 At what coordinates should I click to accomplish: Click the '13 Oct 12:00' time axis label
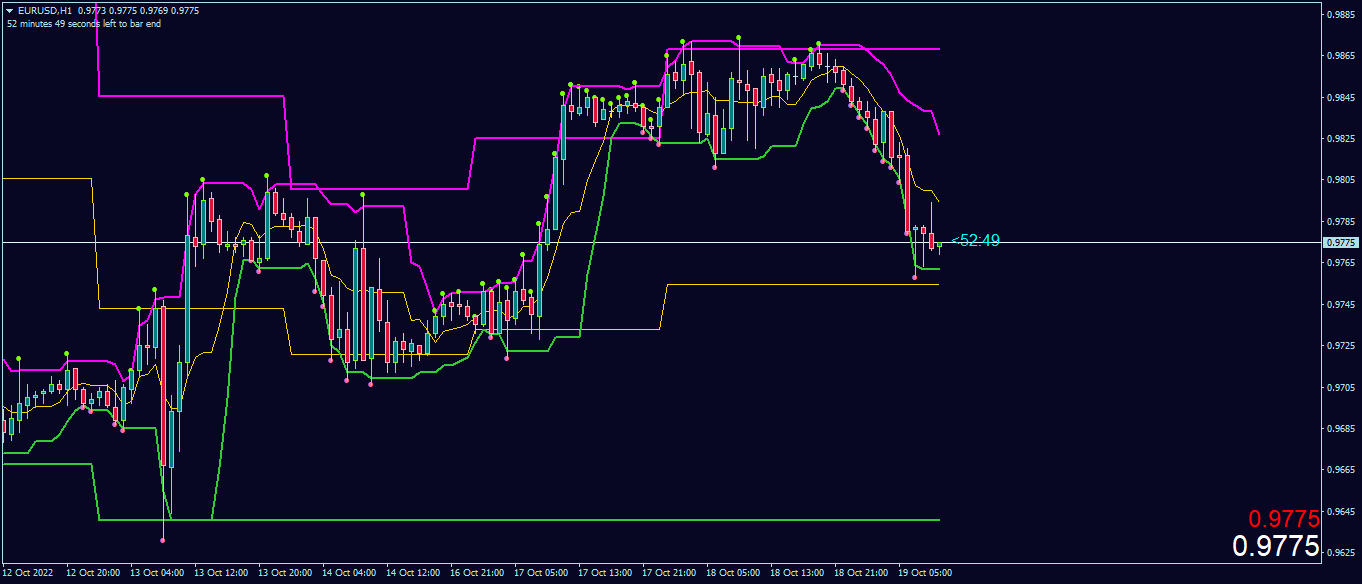click(x=221, y=574)
